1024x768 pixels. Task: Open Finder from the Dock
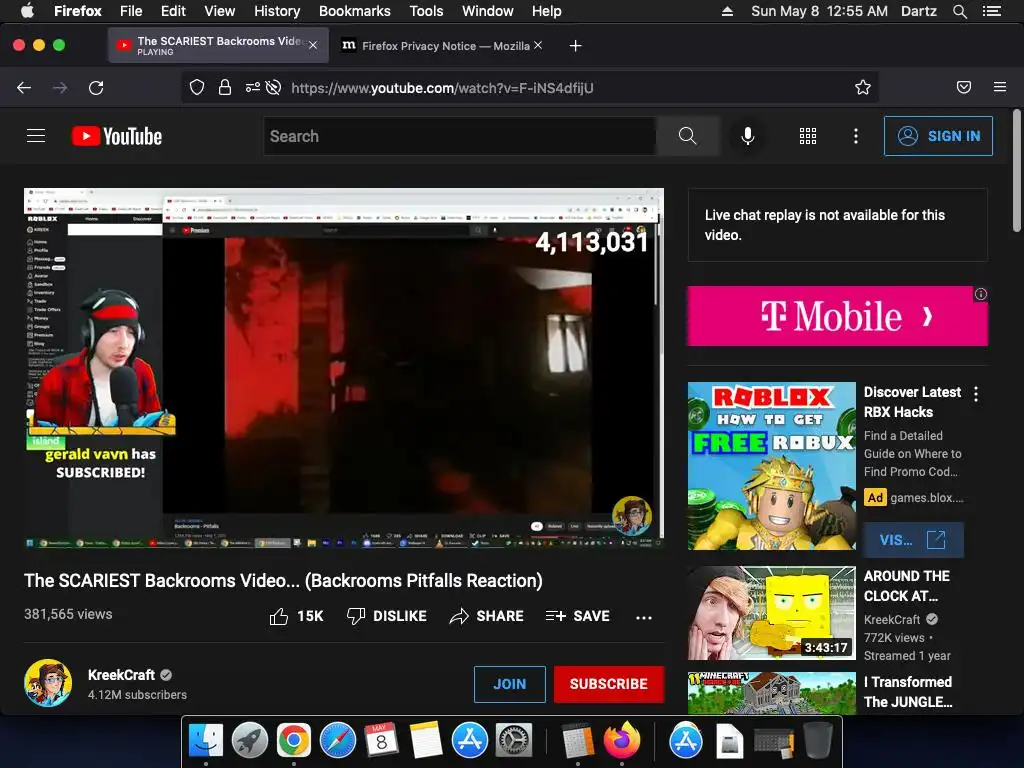coord(205,741)
